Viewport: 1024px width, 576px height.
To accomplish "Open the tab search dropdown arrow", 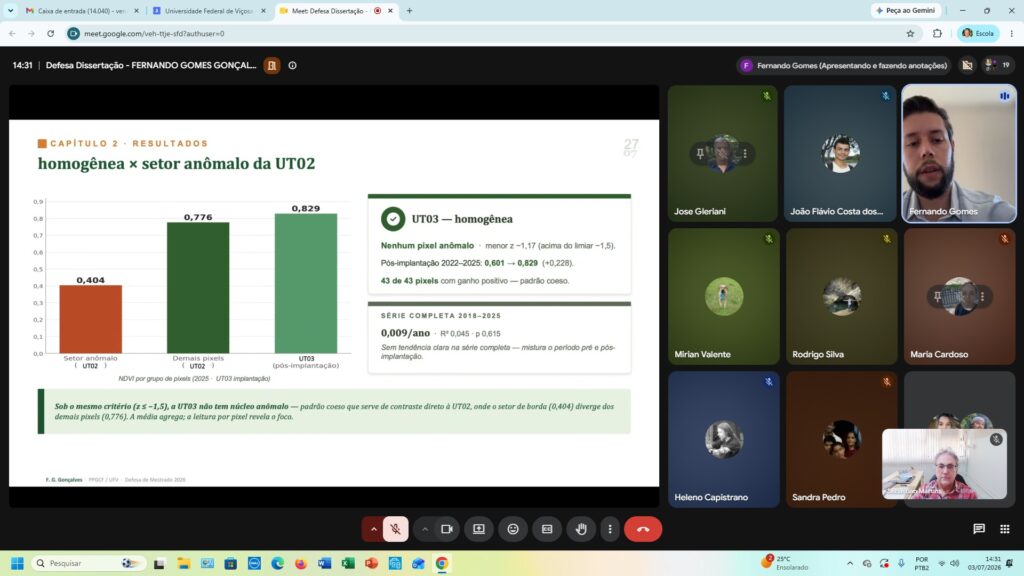I will click(10, 10).
